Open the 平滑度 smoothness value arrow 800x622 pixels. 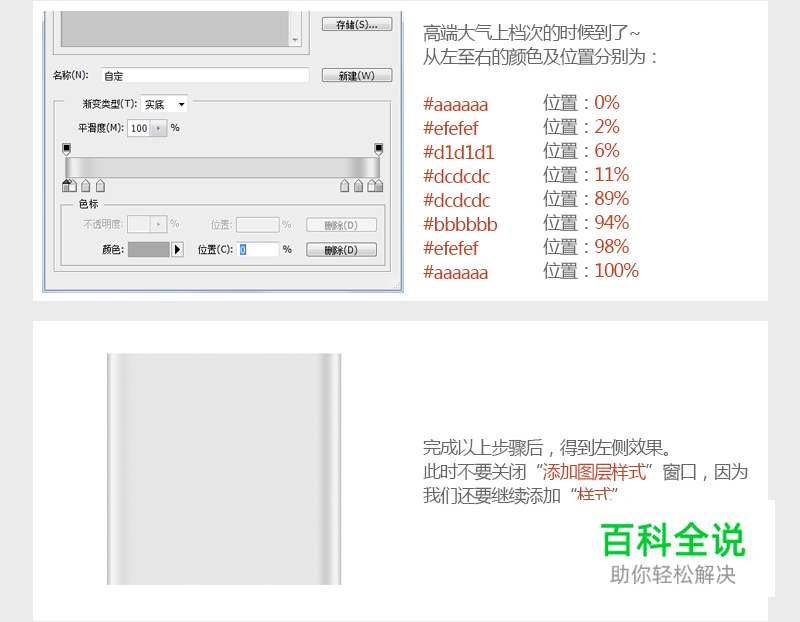(160, 128)
